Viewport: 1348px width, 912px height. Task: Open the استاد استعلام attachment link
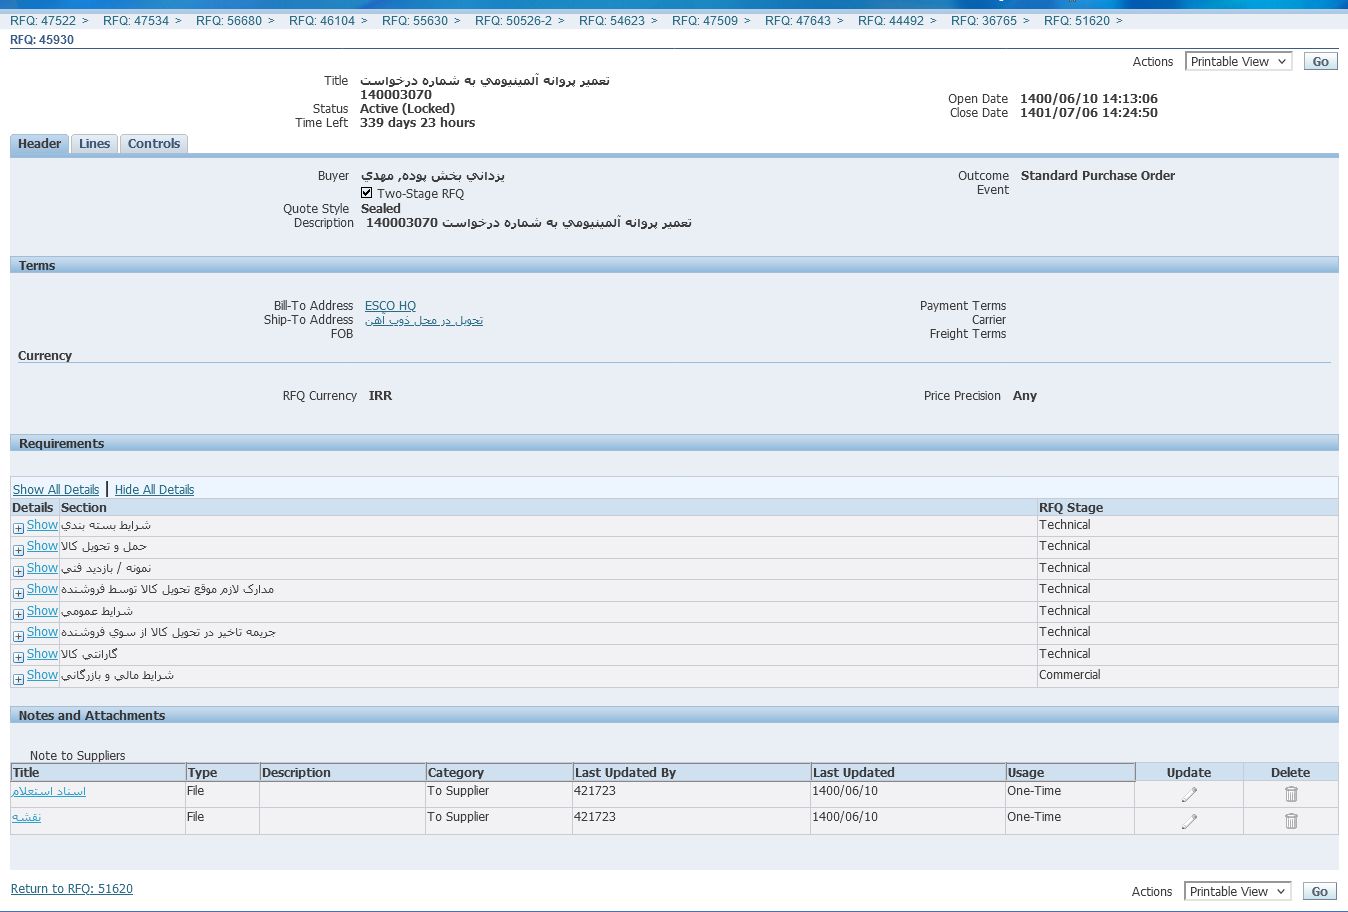pyautogui.click(x=49, y=791)
